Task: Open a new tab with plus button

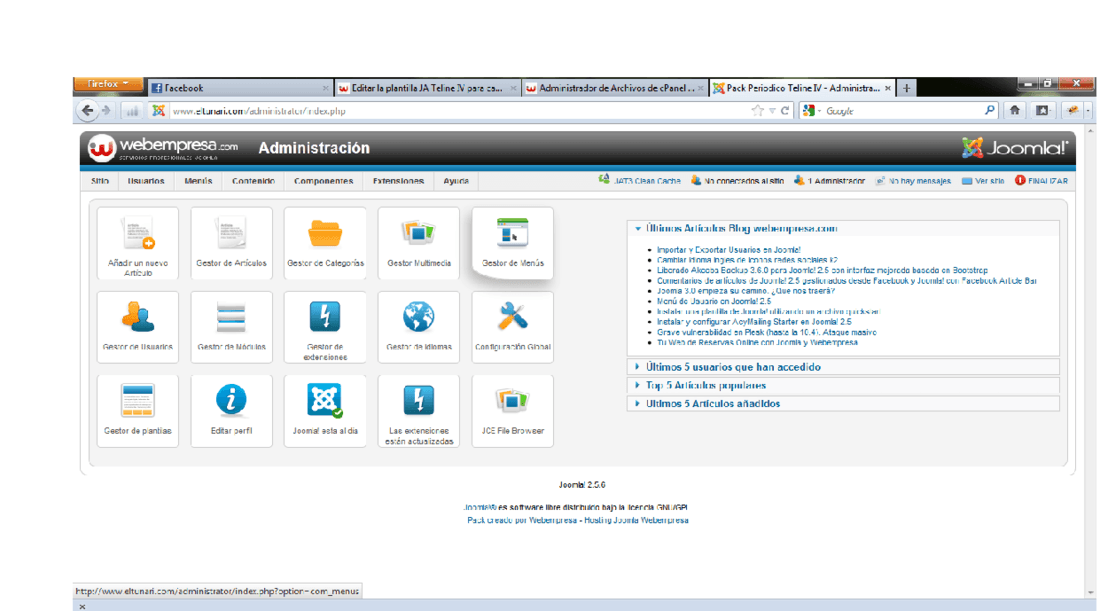Action: [x=906, y=88]
